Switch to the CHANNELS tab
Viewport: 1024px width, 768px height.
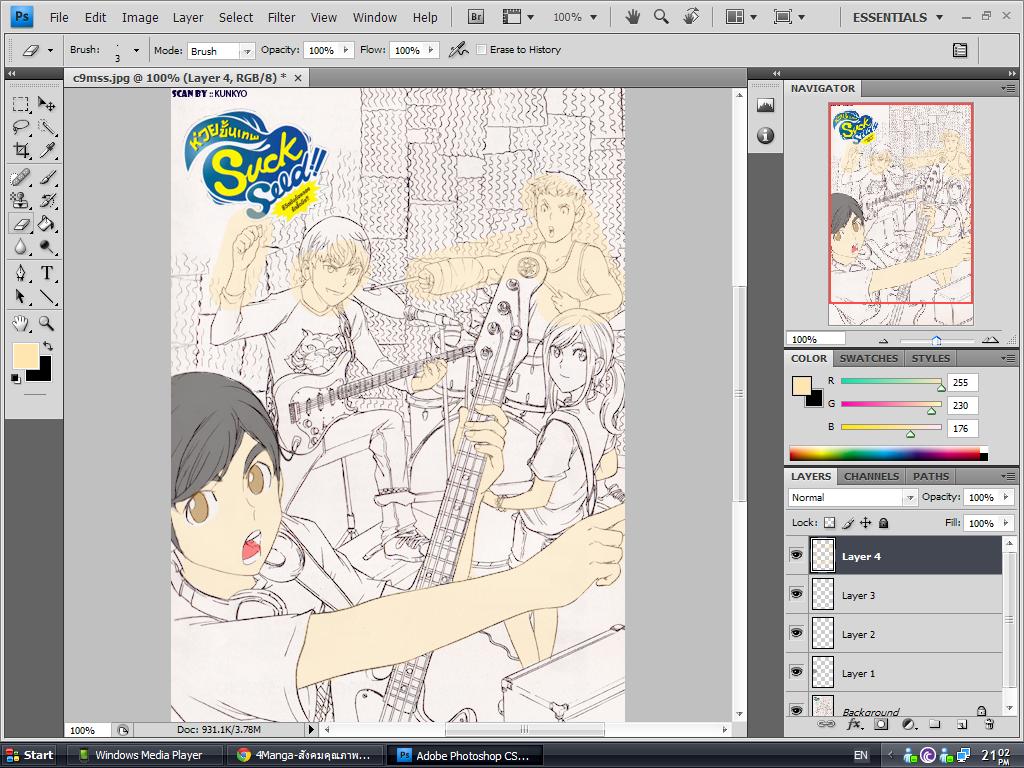871,476
